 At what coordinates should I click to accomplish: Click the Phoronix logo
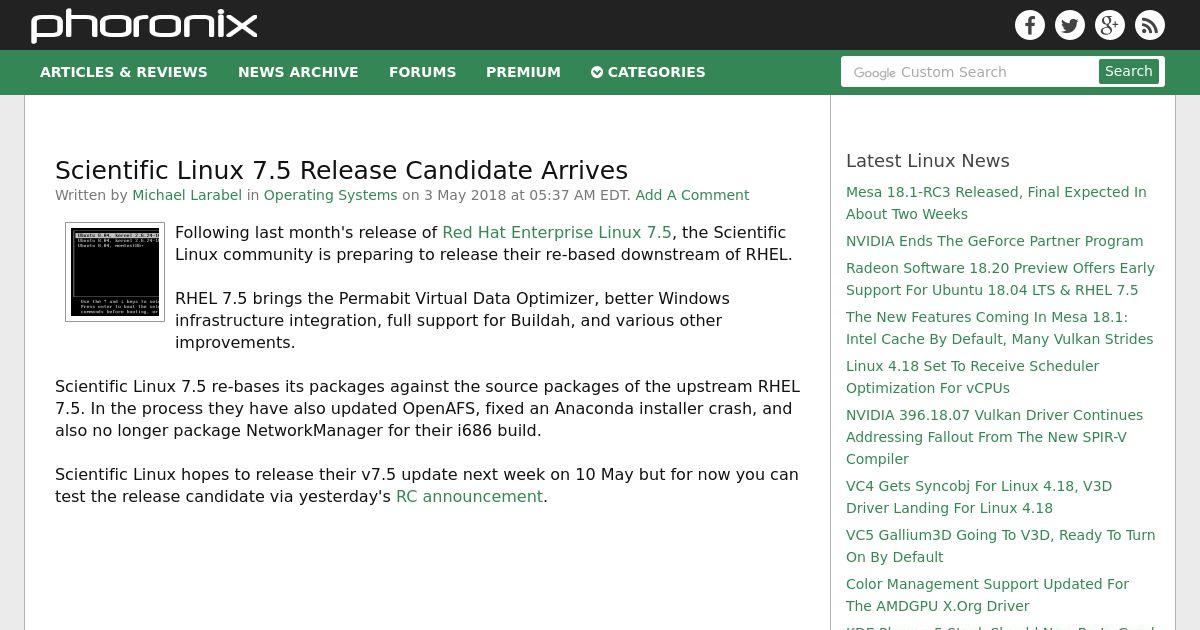click(144, 25)
